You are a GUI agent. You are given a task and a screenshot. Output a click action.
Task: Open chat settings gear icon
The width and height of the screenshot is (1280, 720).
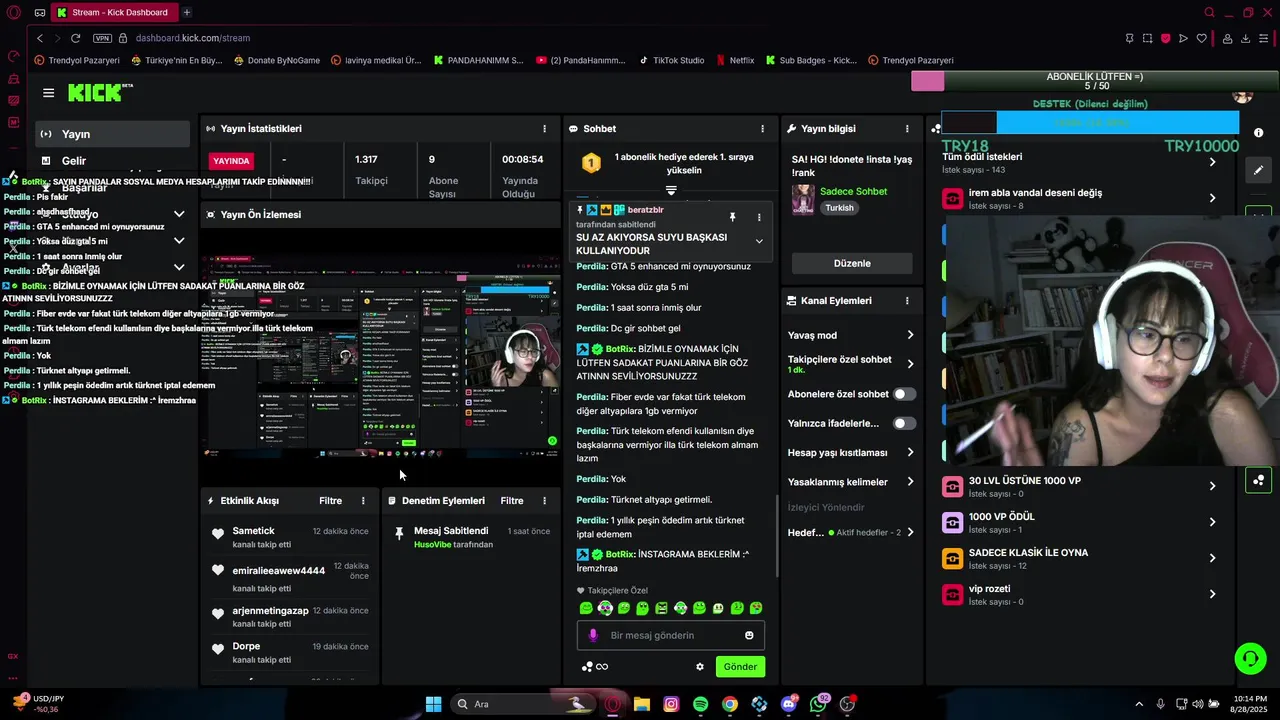700,667
